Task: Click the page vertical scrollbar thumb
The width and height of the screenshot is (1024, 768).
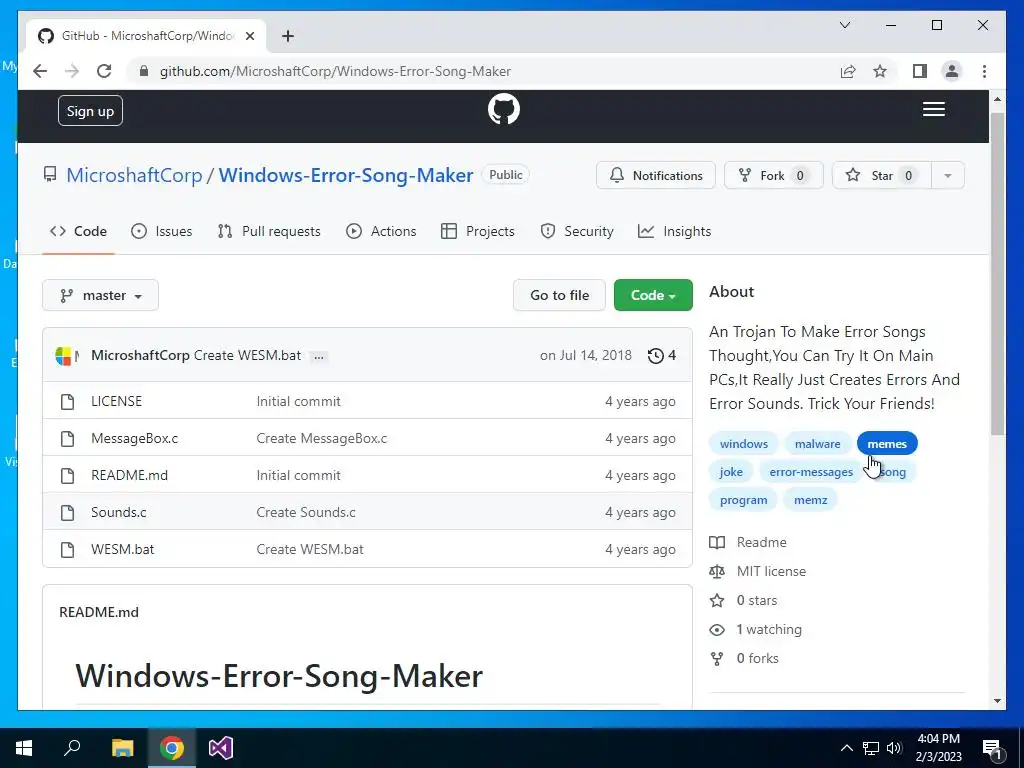Action: pyautogui.click(x=997, y=273)
